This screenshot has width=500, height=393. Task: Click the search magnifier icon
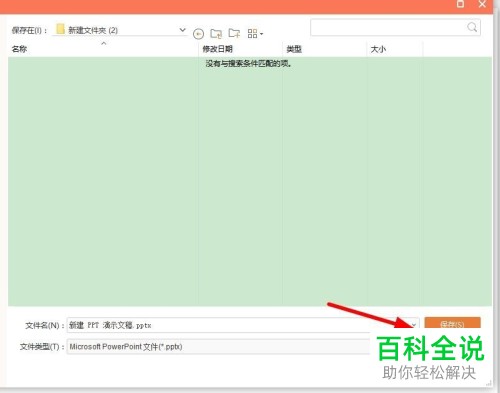click(472, 27)
